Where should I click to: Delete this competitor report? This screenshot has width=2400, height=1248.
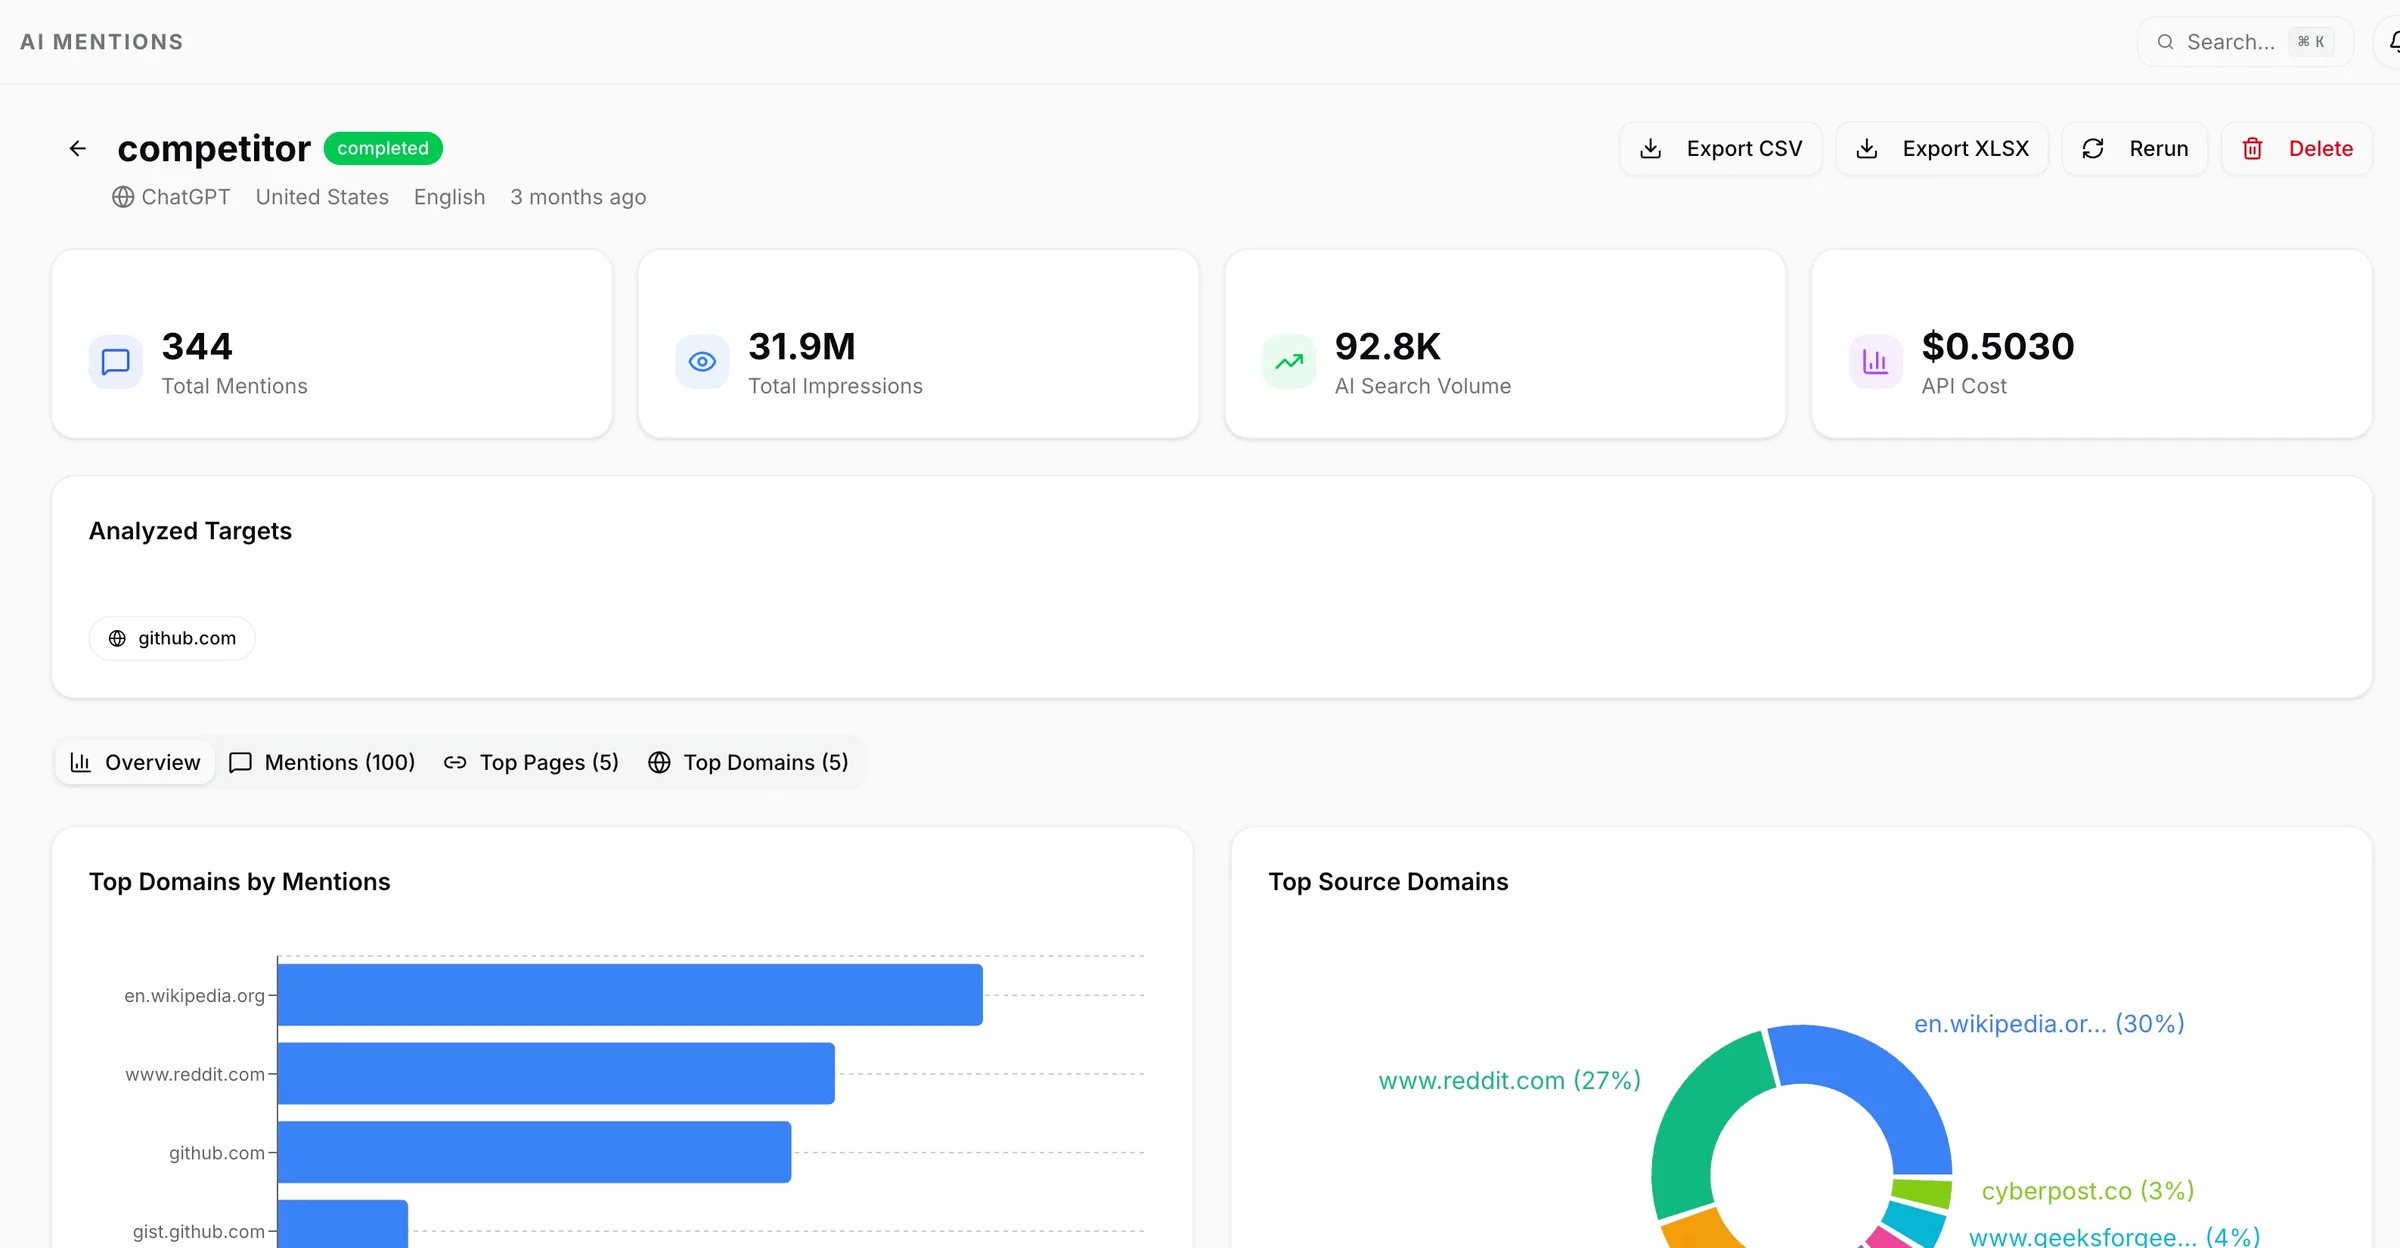2297,149
